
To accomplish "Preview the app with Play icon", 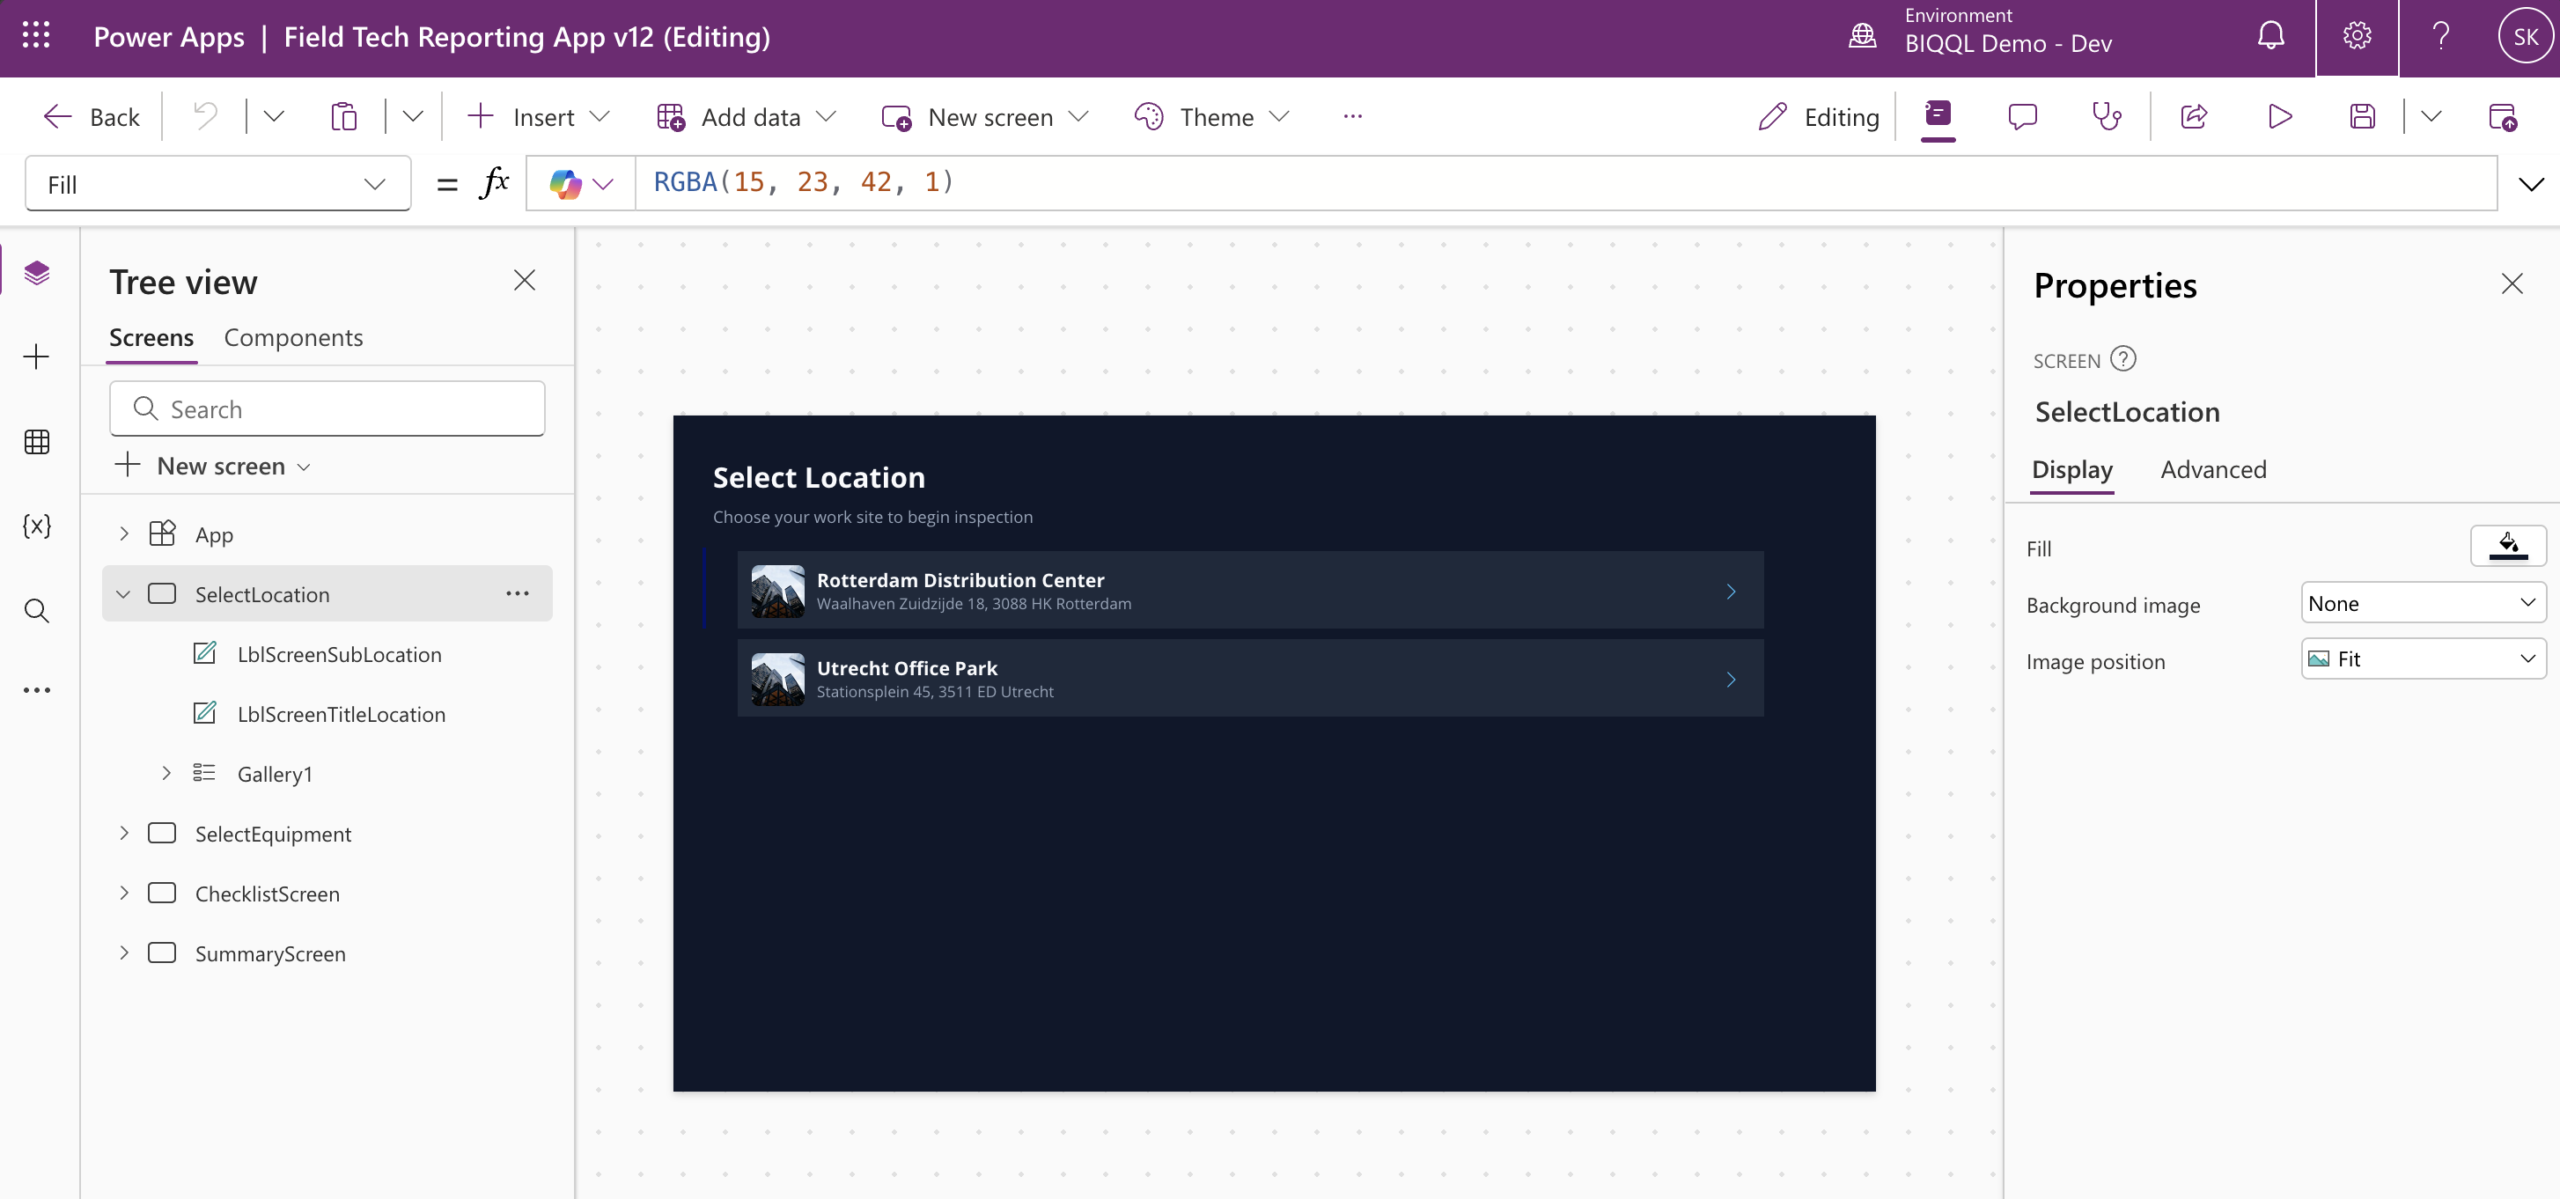I will click(2279, 116).
